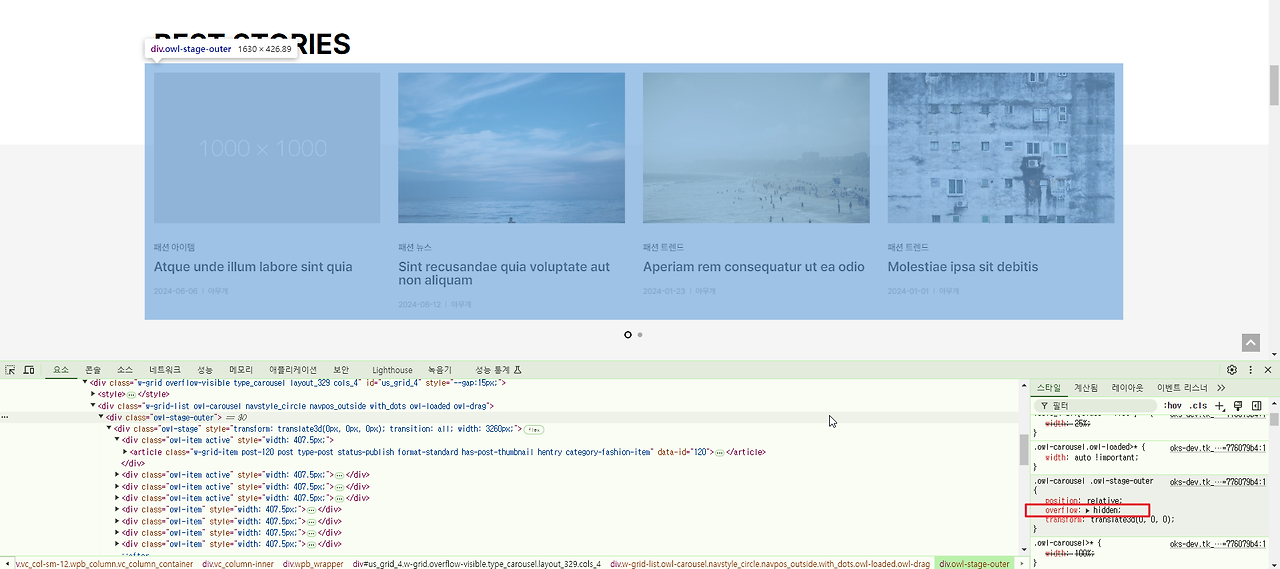Screen dimensions: 1280x569
Task: Collapse the owl-stage div node
Action: (x=109, y=429)
